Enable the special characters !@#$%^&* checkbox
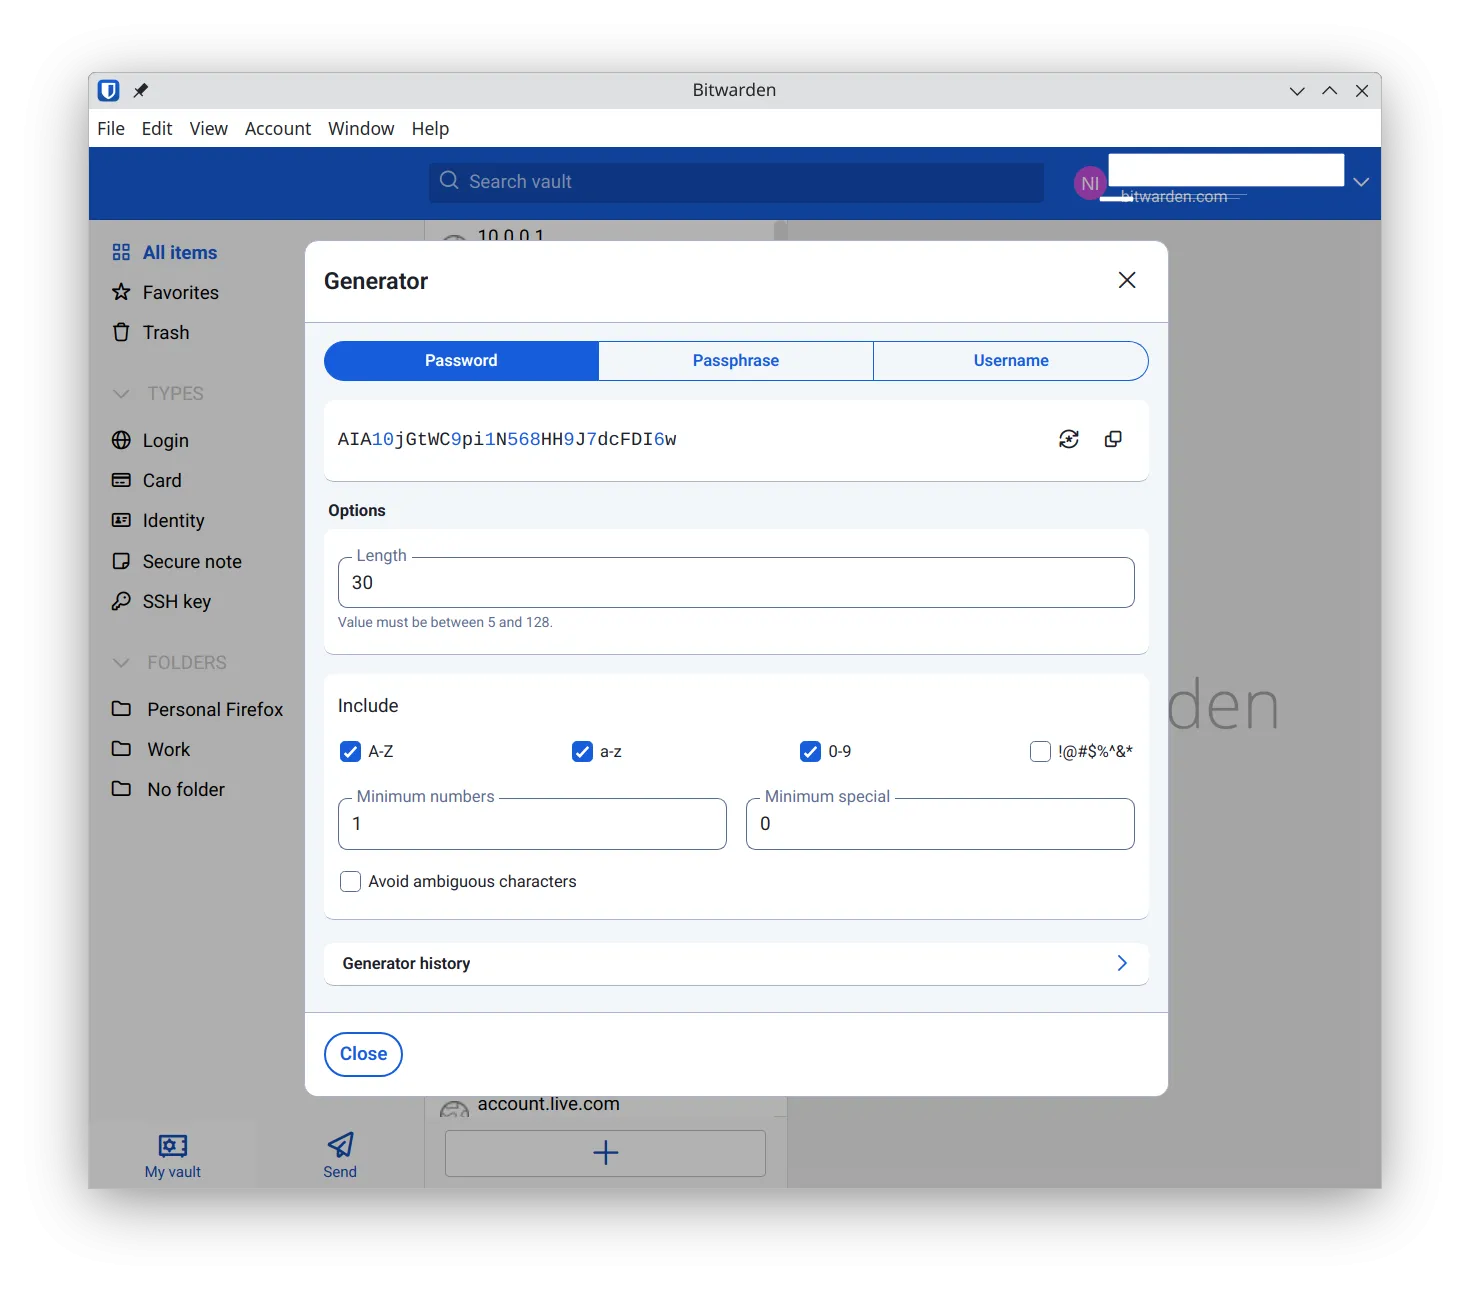The height and width of the screenshot is (1293, 1470). (1040, 752)
